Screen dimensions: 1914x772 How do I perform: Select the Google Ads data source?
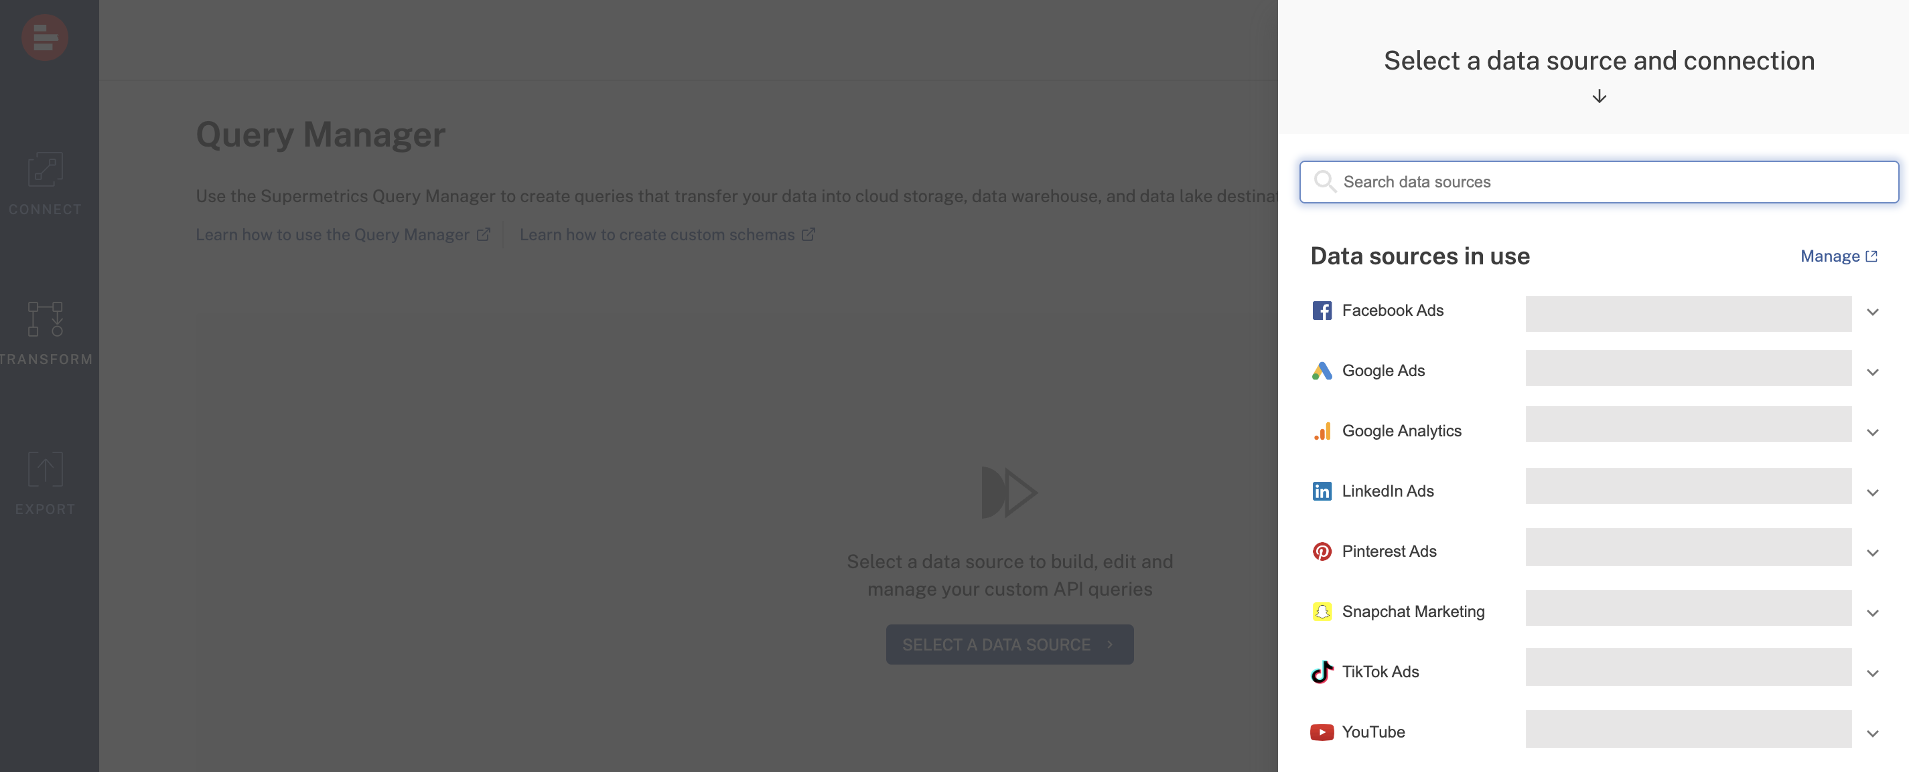pyautogui.click(x=1383, y=371)
